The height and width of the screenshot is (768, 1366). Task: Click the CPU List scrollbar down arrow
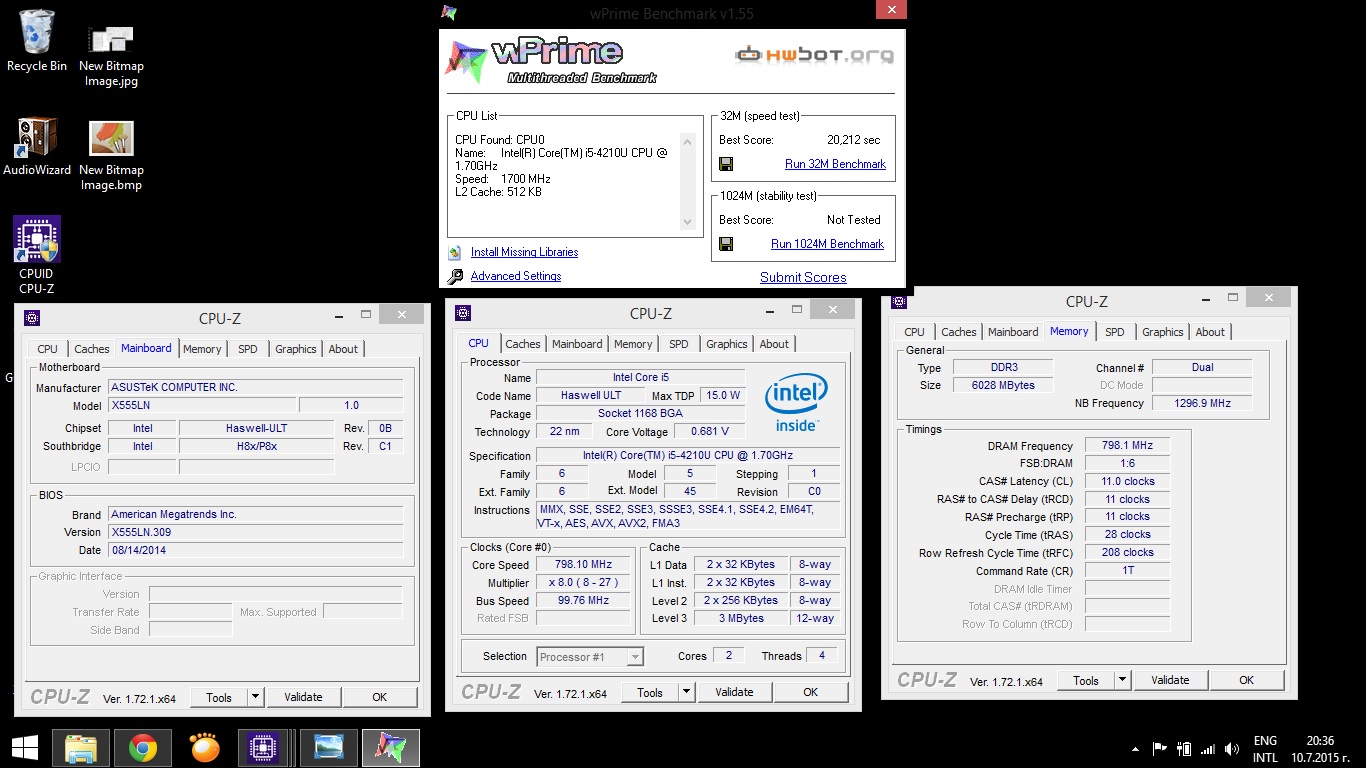[x=687, y=221]
